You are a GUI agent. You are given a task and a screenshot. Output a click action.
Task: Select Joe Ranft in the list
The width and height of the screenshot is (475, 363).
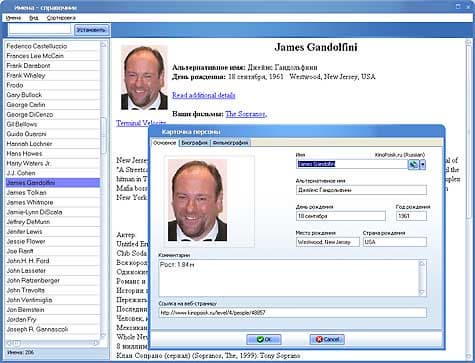[x=53, y=251]
